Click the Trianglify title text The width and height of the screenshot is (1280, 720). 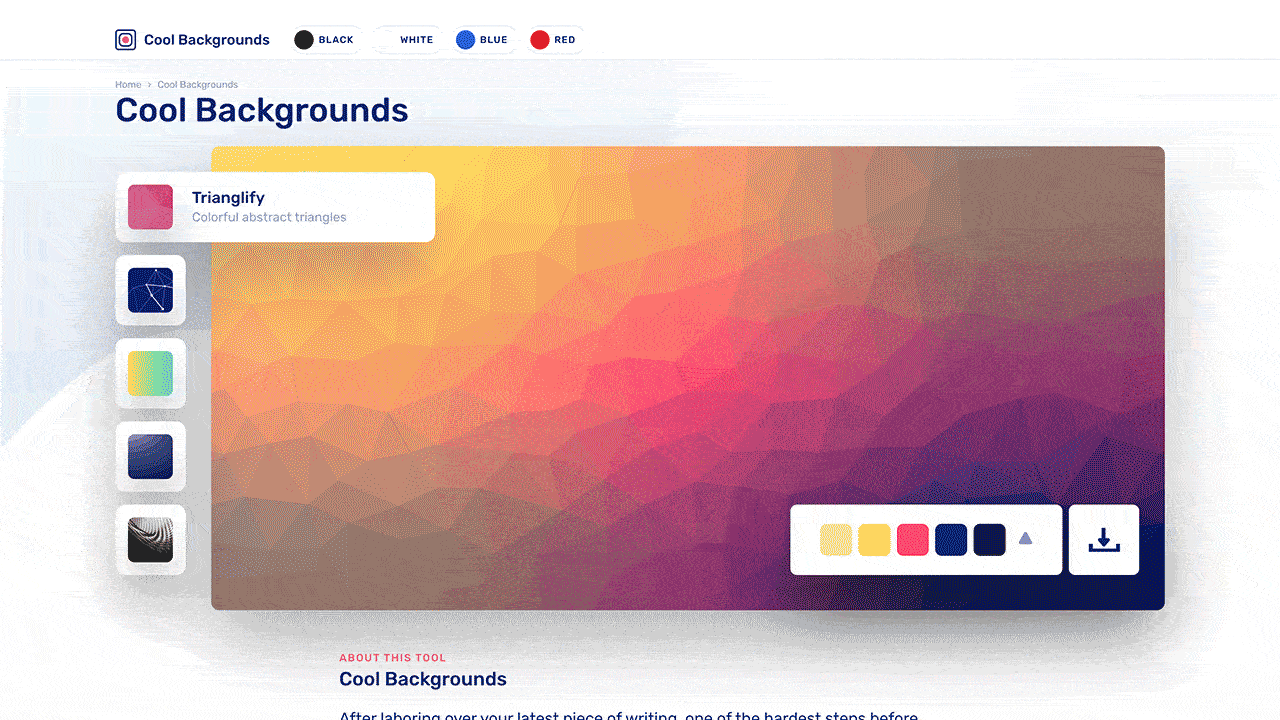click(x=228, y=198)
